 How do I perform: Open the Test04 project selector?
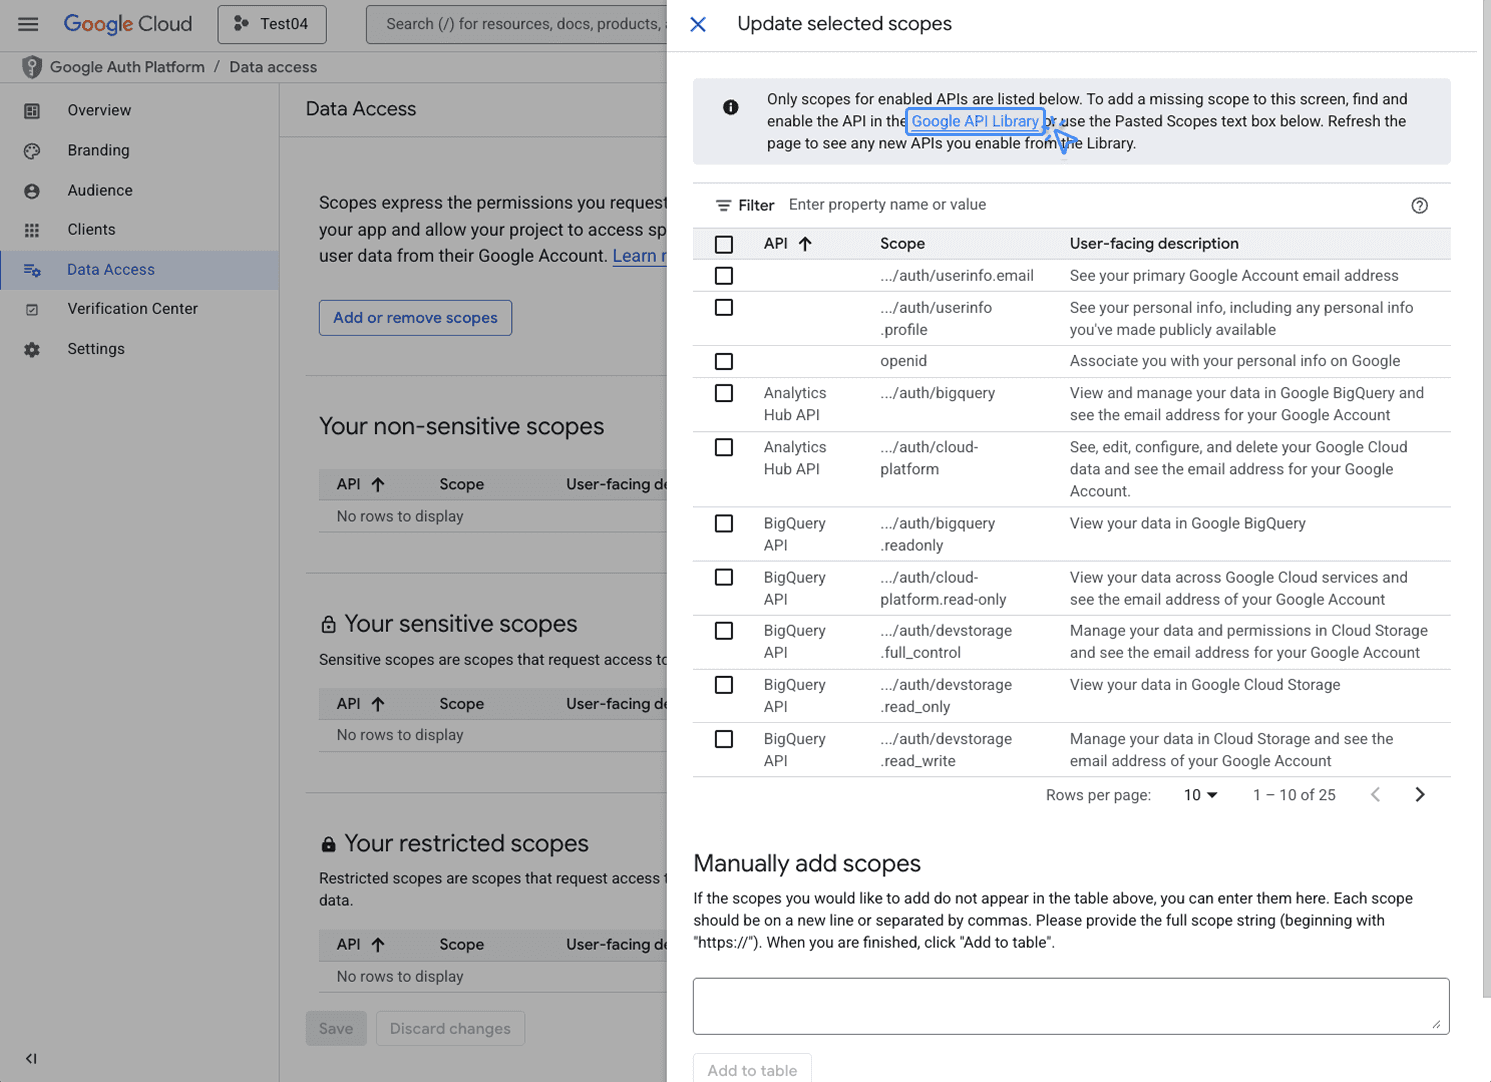(272, 24)
